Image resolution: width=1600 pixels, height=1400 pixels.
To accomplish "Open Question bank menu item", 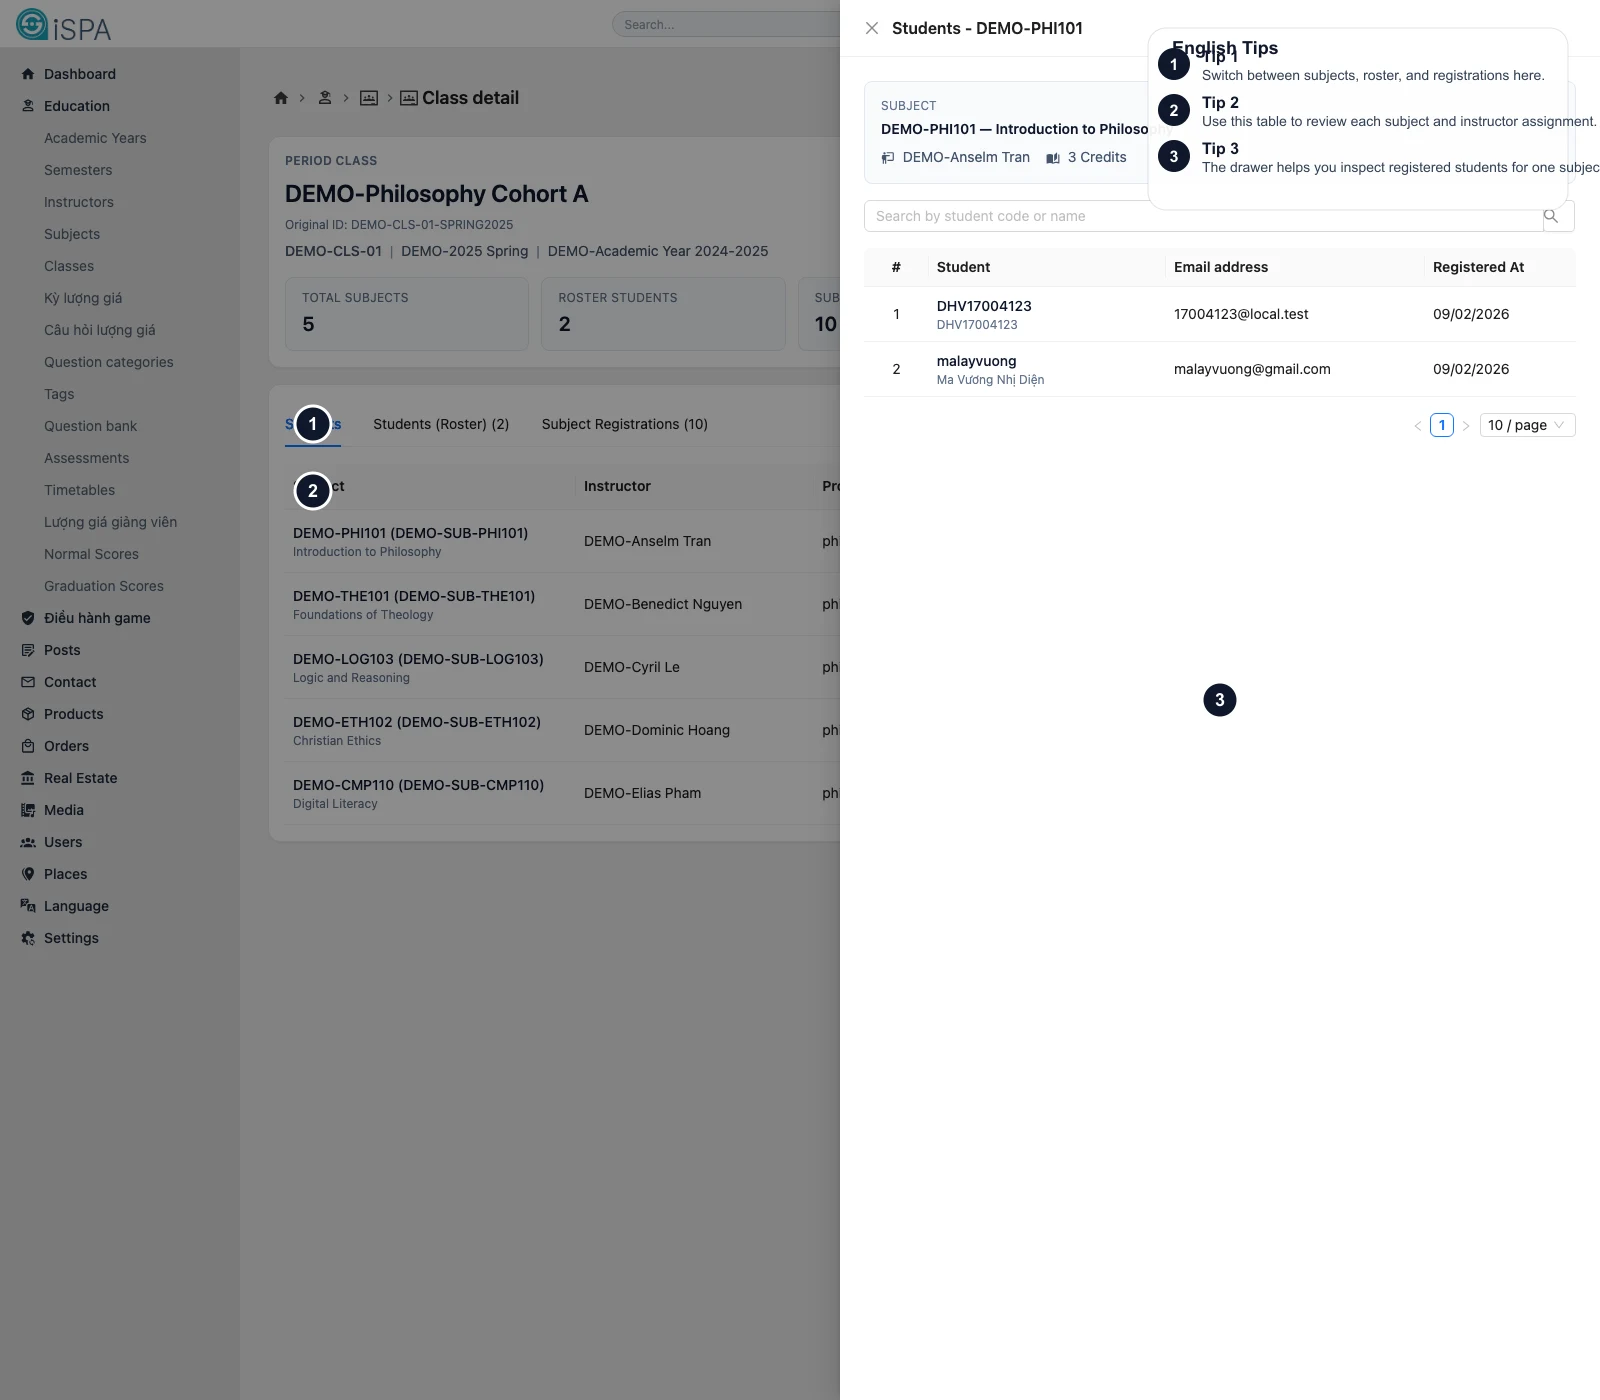I will (x=90, y=426).
